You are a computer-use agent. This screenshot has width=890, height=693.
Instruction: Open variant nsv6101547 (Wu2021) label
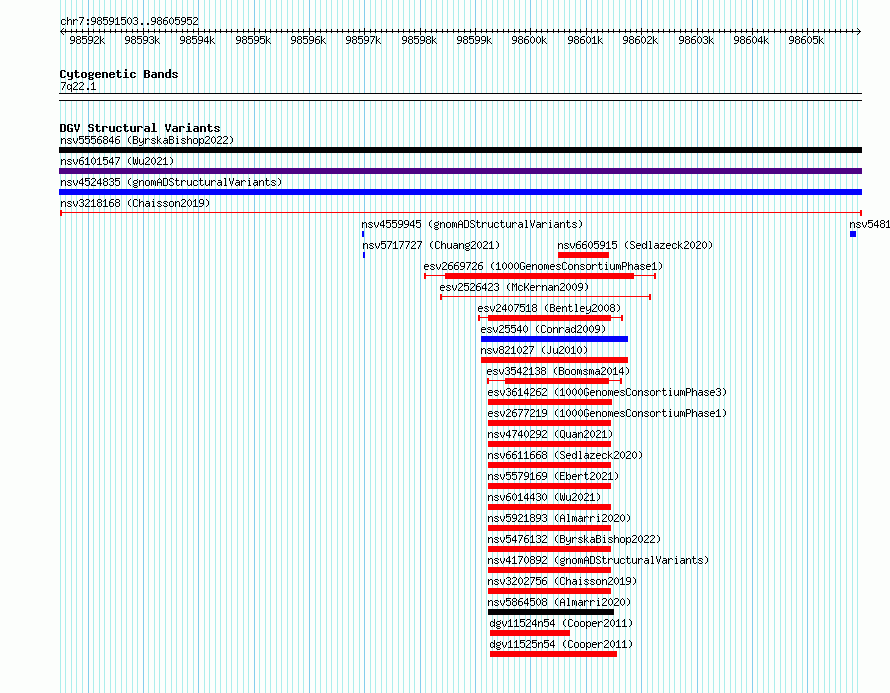coord(117,161)
